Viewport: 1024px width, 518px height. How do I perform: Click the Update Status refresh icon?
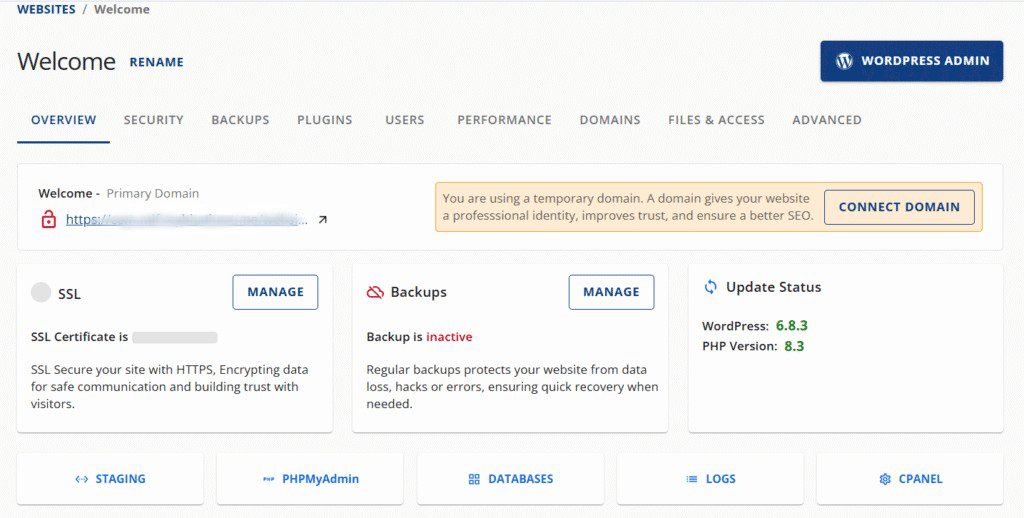[x=711, y=287]
